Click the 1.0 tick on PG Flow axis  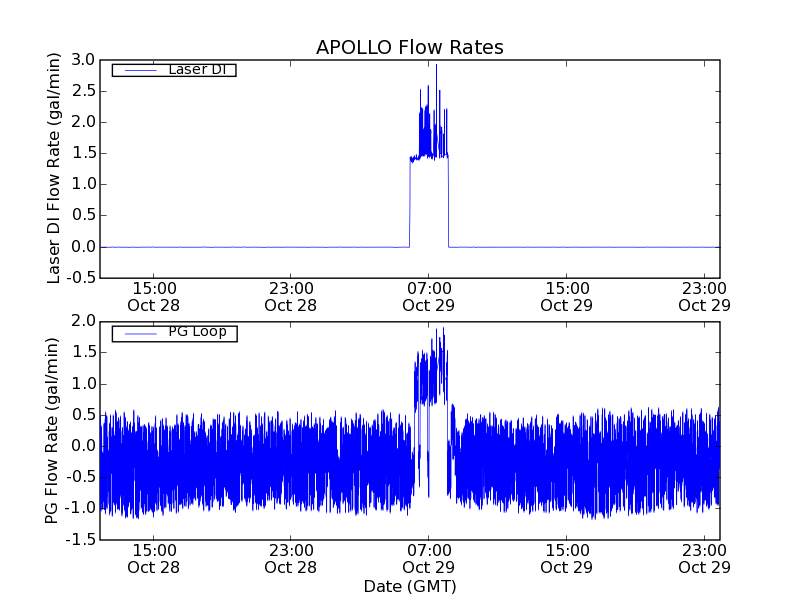pyautogui.click(x=83, y=384)
